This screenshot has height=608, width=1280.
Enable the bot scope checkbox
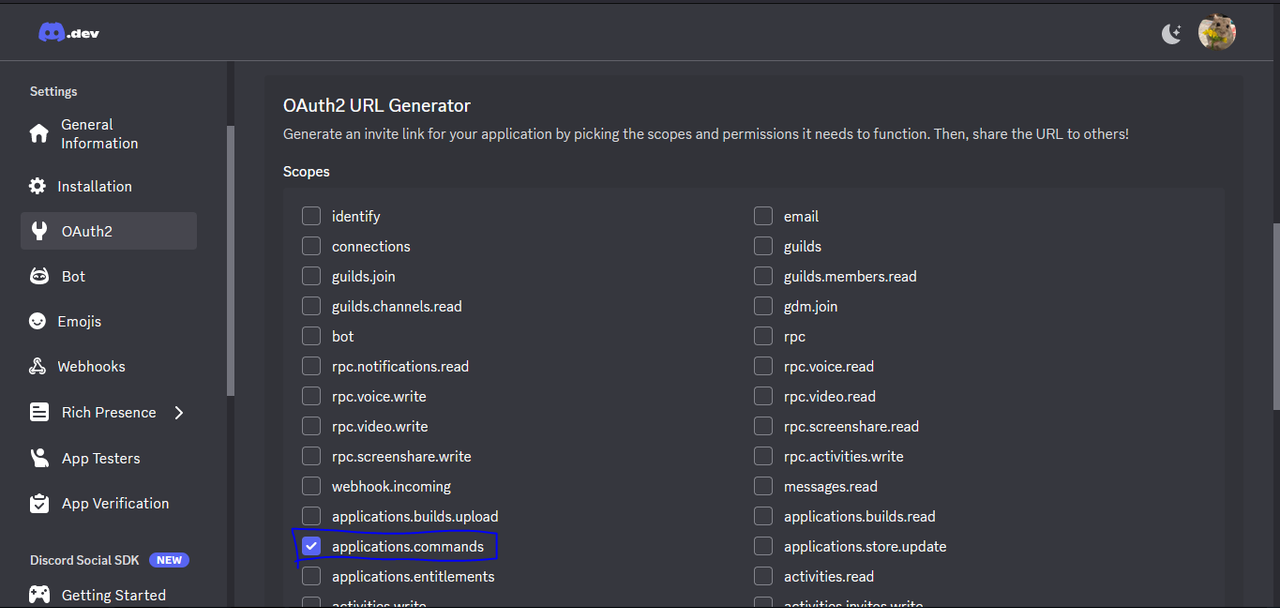[311, 336]
